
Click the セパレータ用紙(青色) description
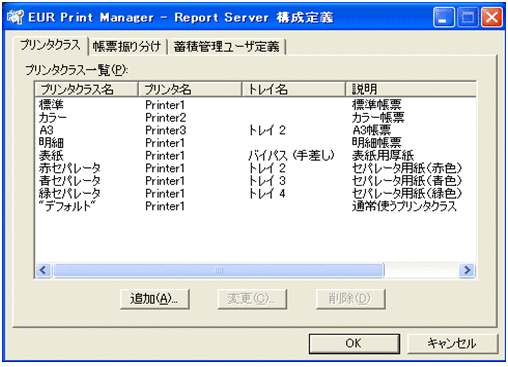(x=407, y=181)
